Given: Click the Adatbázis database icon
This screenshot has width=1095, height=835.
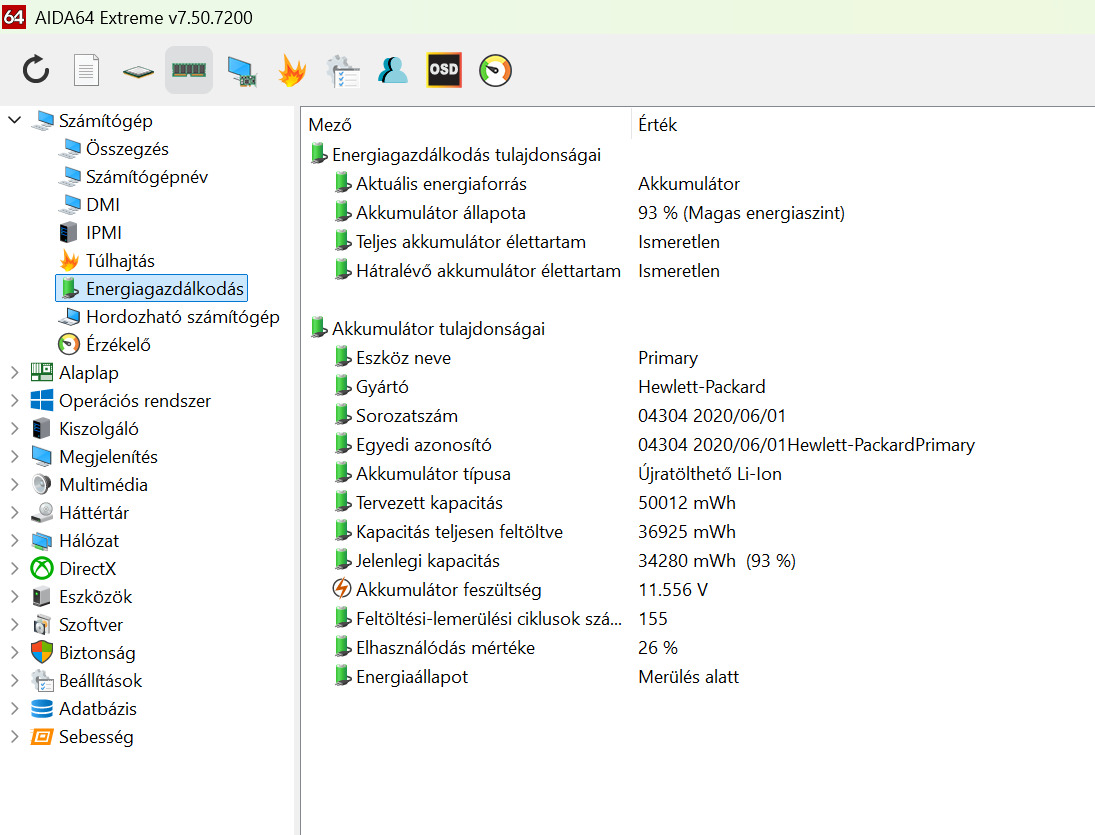Looking at the screenshot, I should 42,709.
